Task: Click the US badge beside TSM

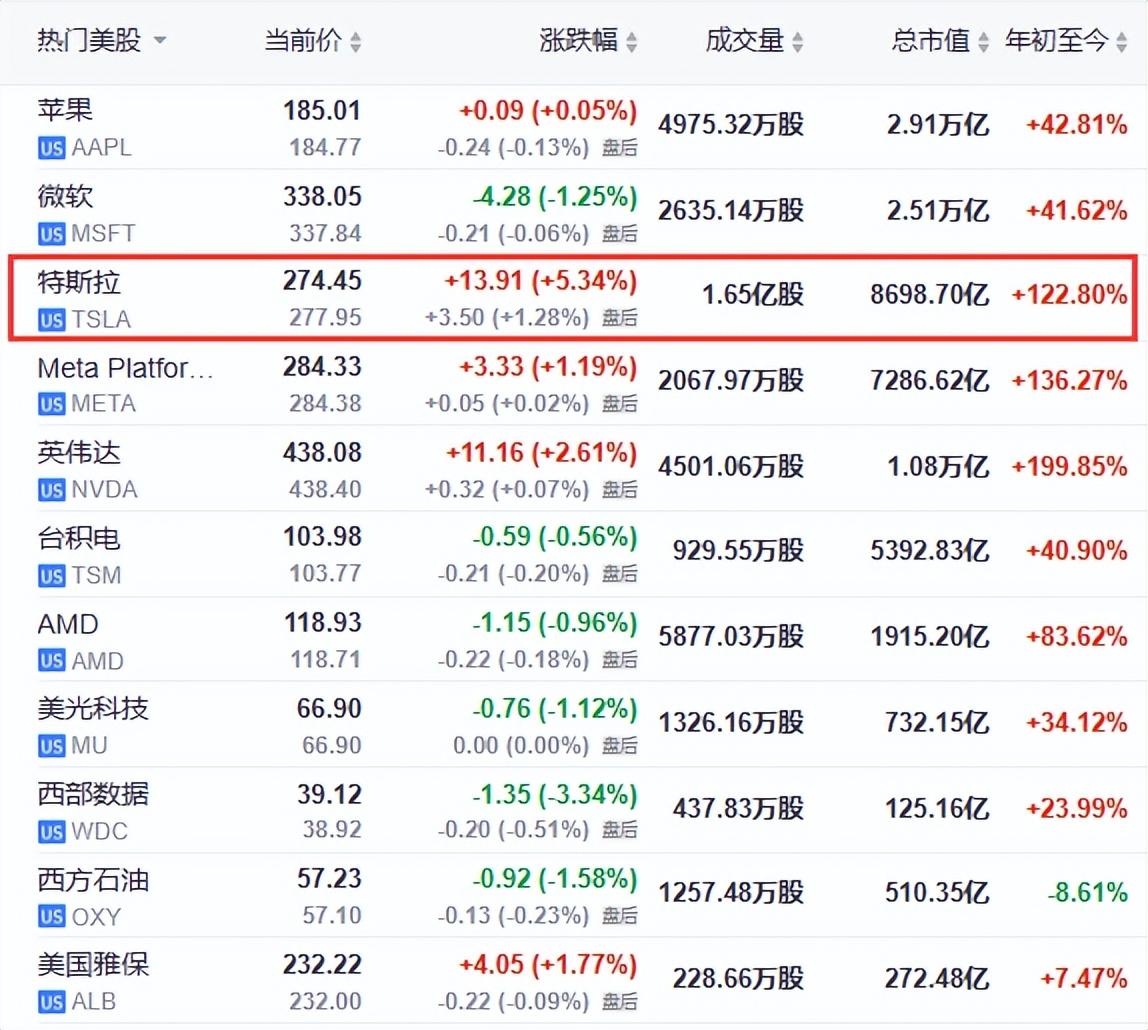Action: pos(51,576)
